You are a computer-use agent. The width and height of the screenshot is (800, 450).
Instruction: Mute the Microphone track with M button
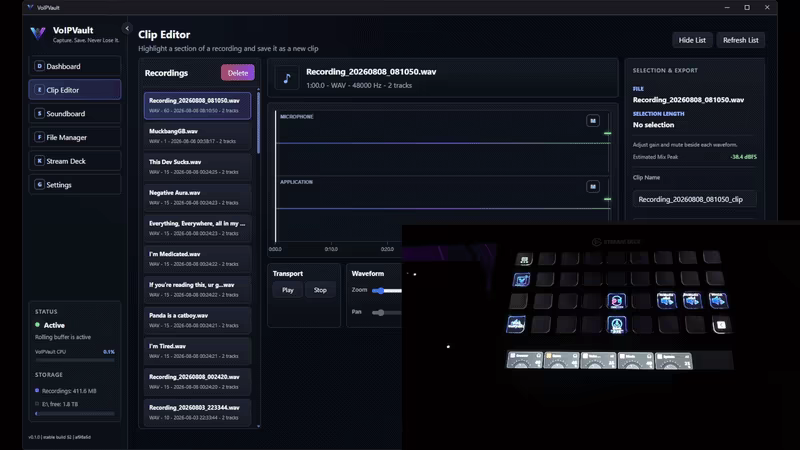point(593,121)
